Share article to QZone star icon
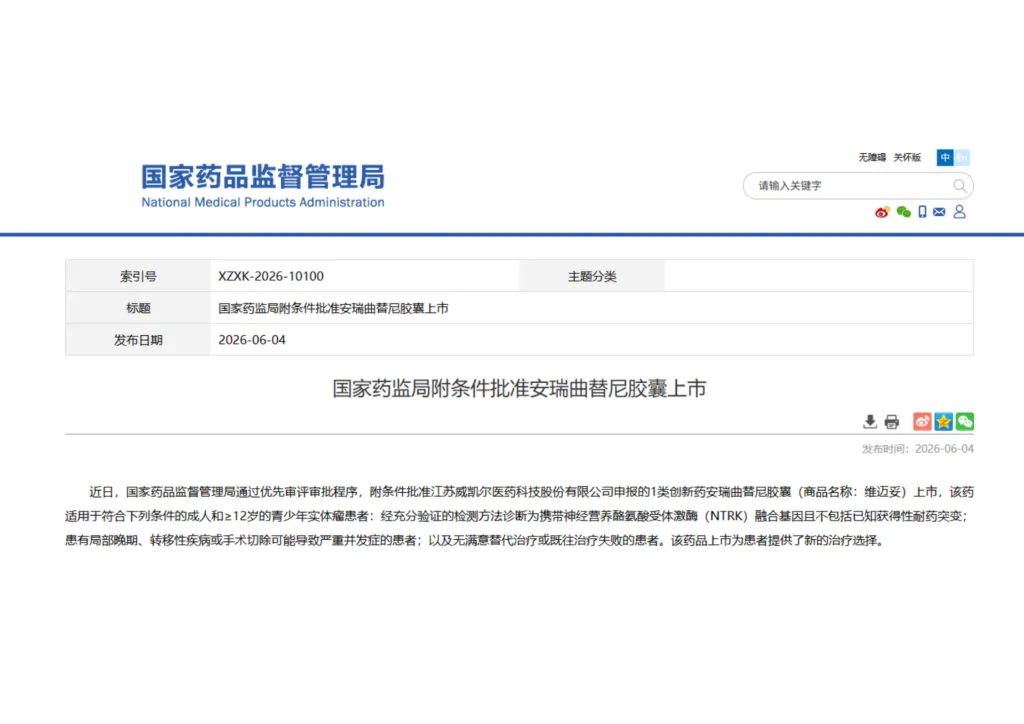This screenshot has width=1024, height=724. tap(944, 422)
